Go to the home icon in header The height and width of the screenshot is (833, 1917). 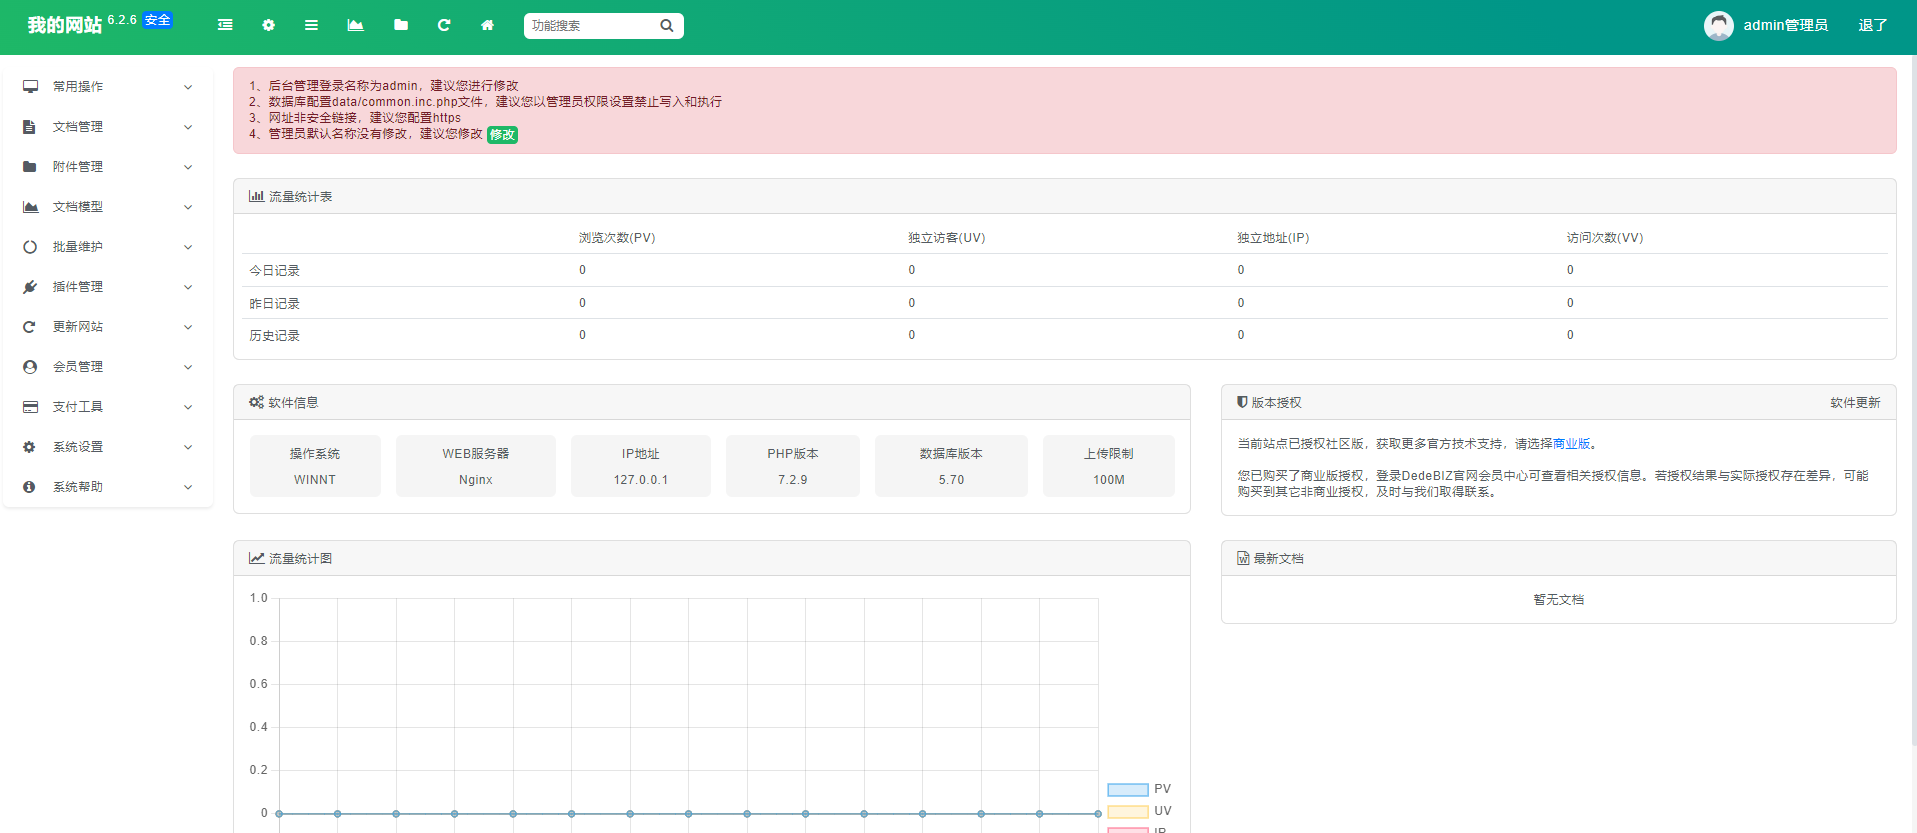pyautogui.click(x=487, y=25)
